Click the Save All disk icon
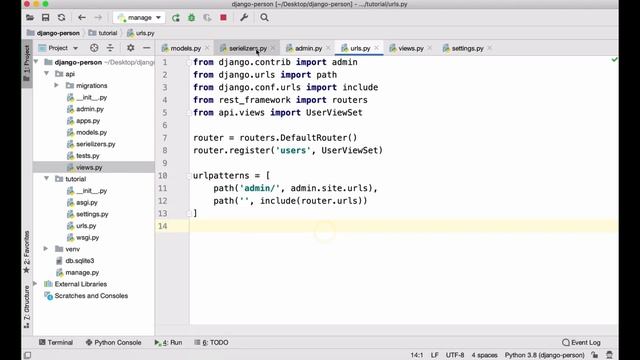The height and width of the screenshot is (360, 640). 45,18
